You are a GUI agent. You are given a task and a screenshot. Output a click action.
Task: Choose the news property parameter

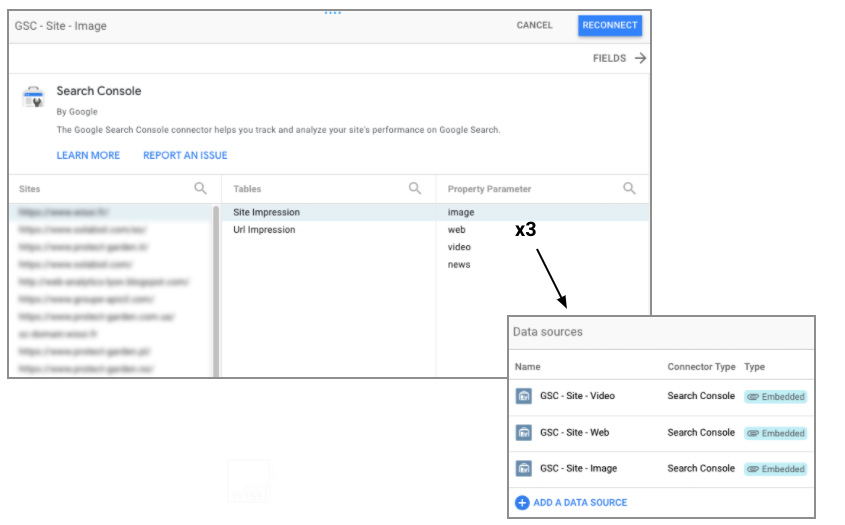[459, 265]
